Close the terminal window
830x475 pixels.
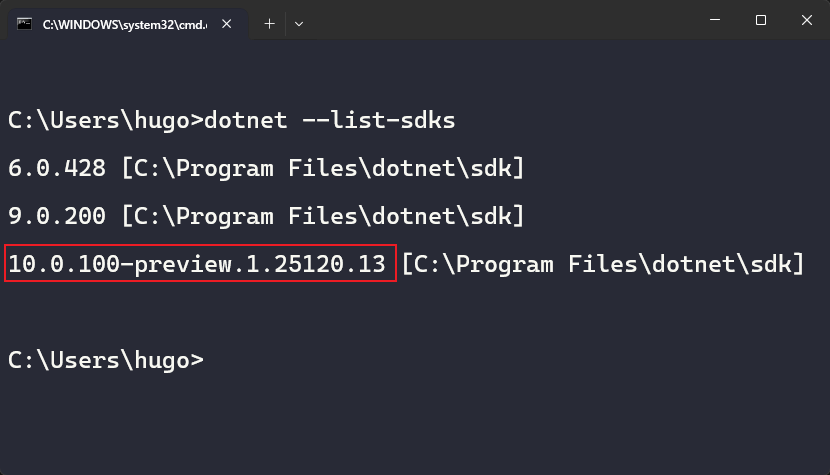pos(806,20)
